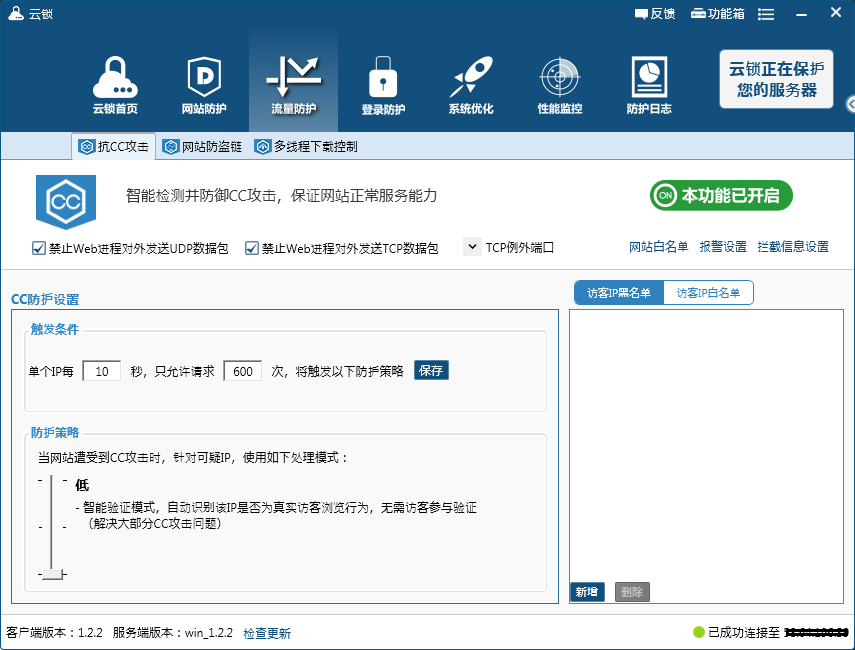This screenshot has height=650, width=855.
Task: Uncheck 禁止Web进程对外发送TCP数据包
Action: [251, 249]
